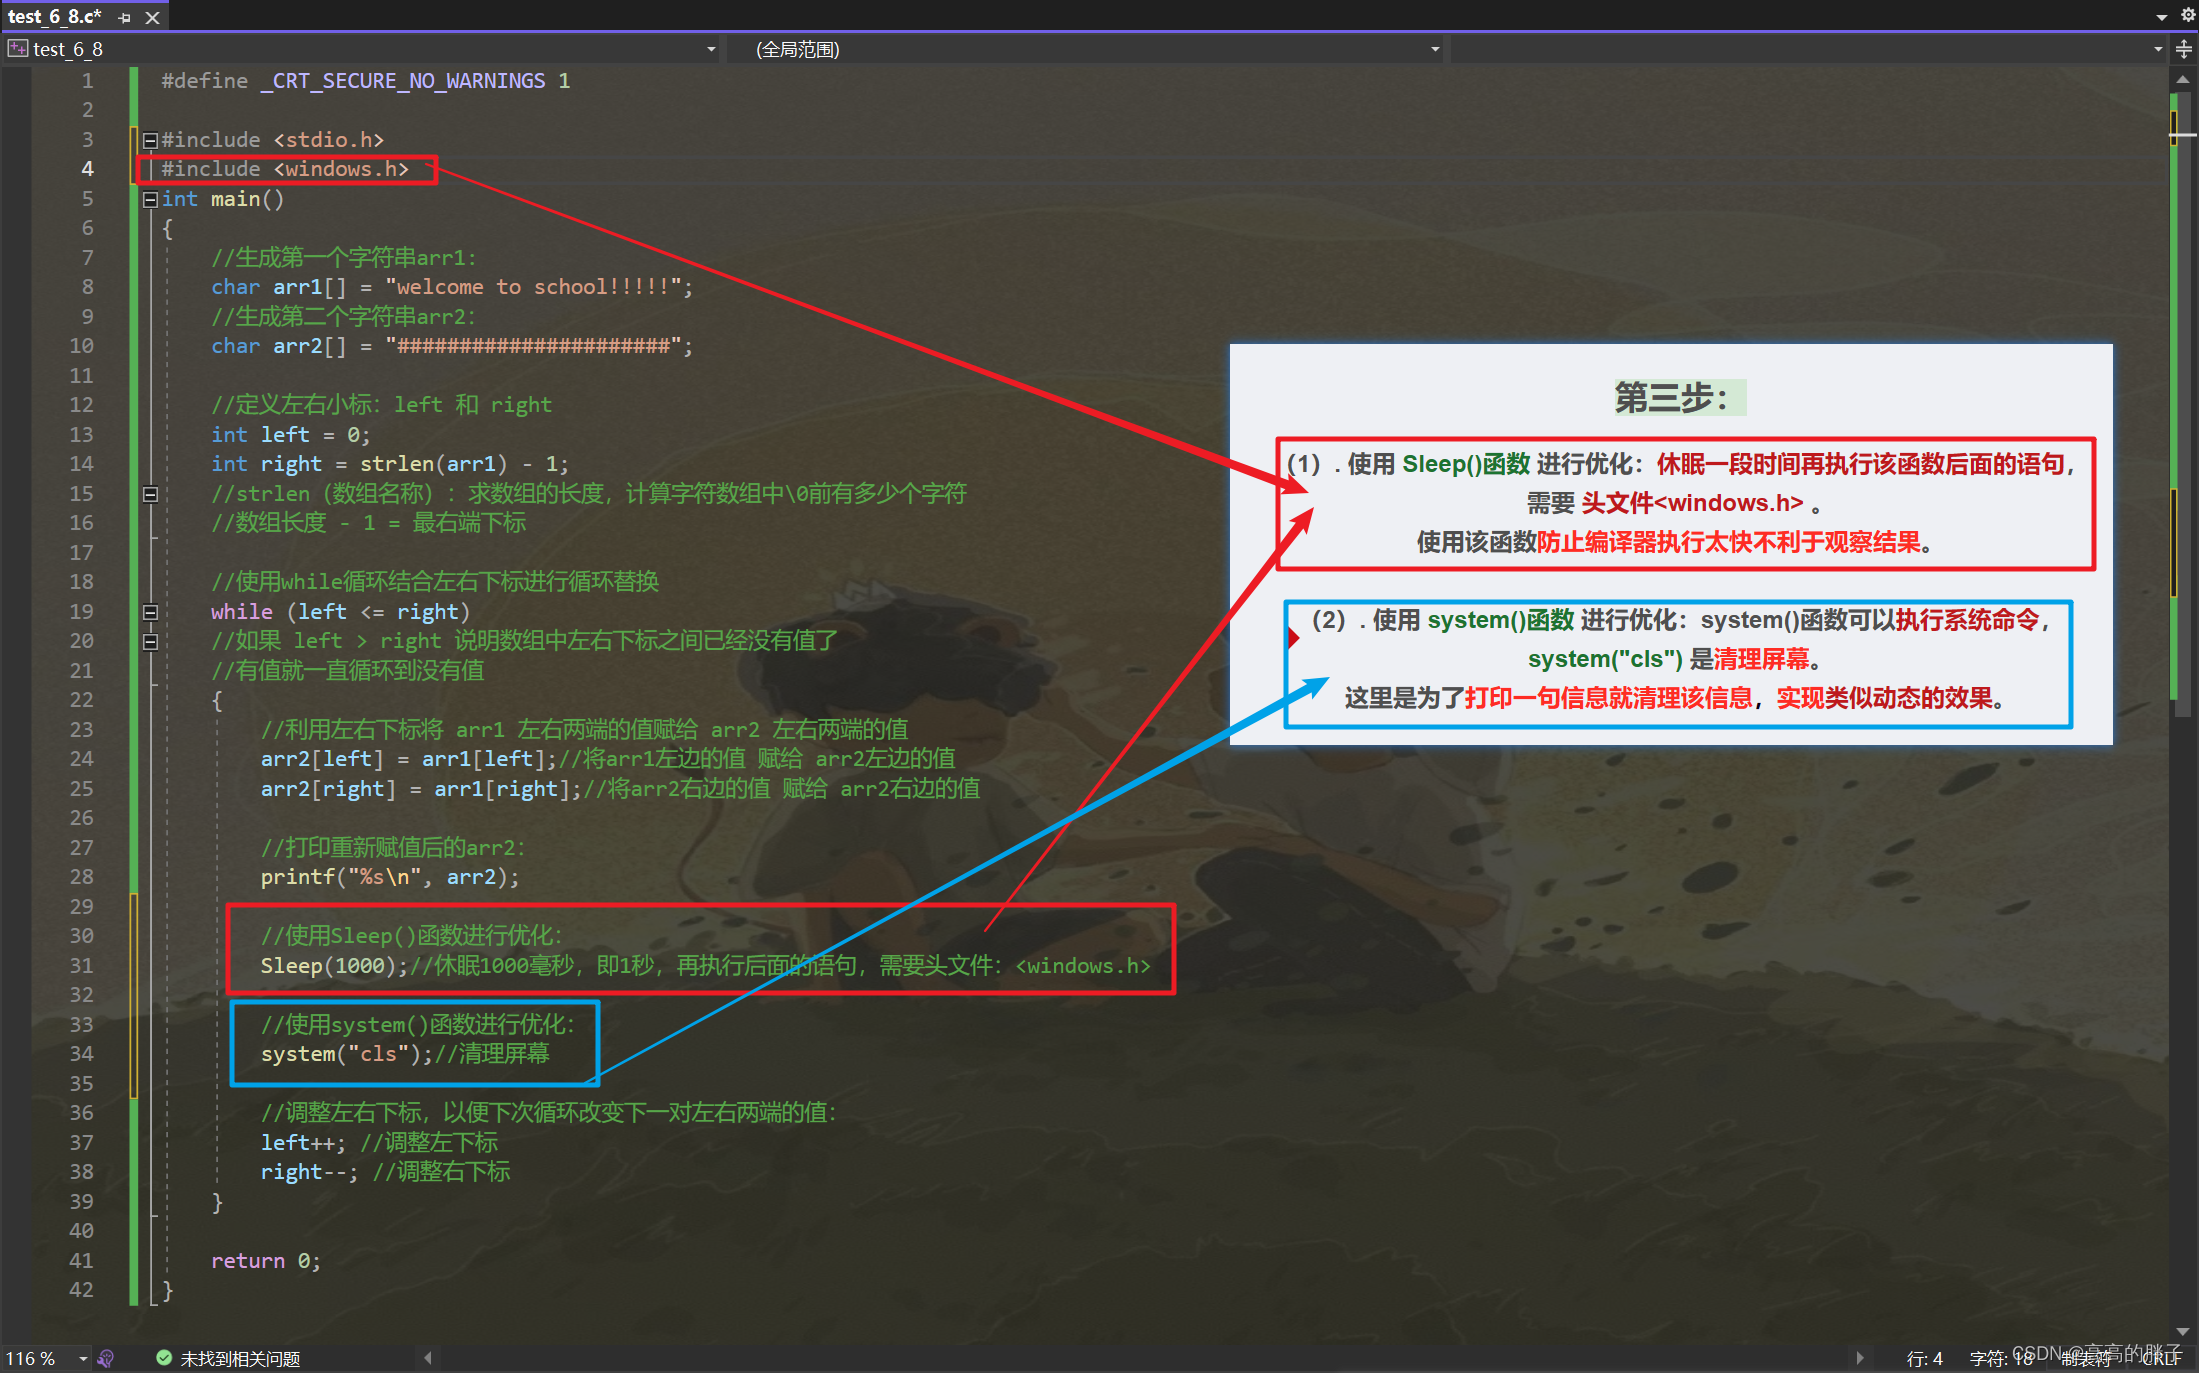Image resolution: width=2199 pixels, height=1373 pixels.
Task: Open the test_6_8 project scope dropdown
Action: tap(711, 49)
